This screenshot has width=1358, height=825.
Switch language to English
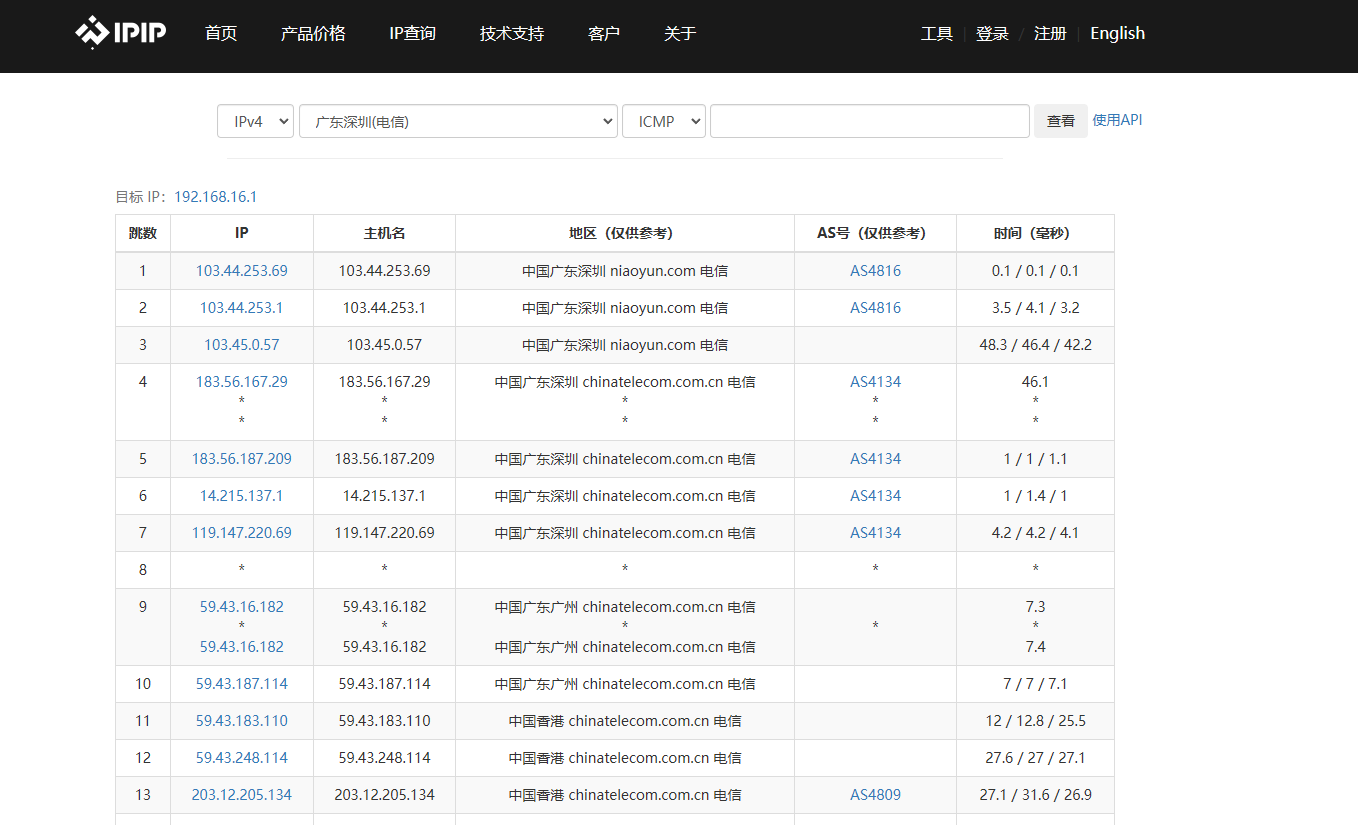pos(1117,34)
